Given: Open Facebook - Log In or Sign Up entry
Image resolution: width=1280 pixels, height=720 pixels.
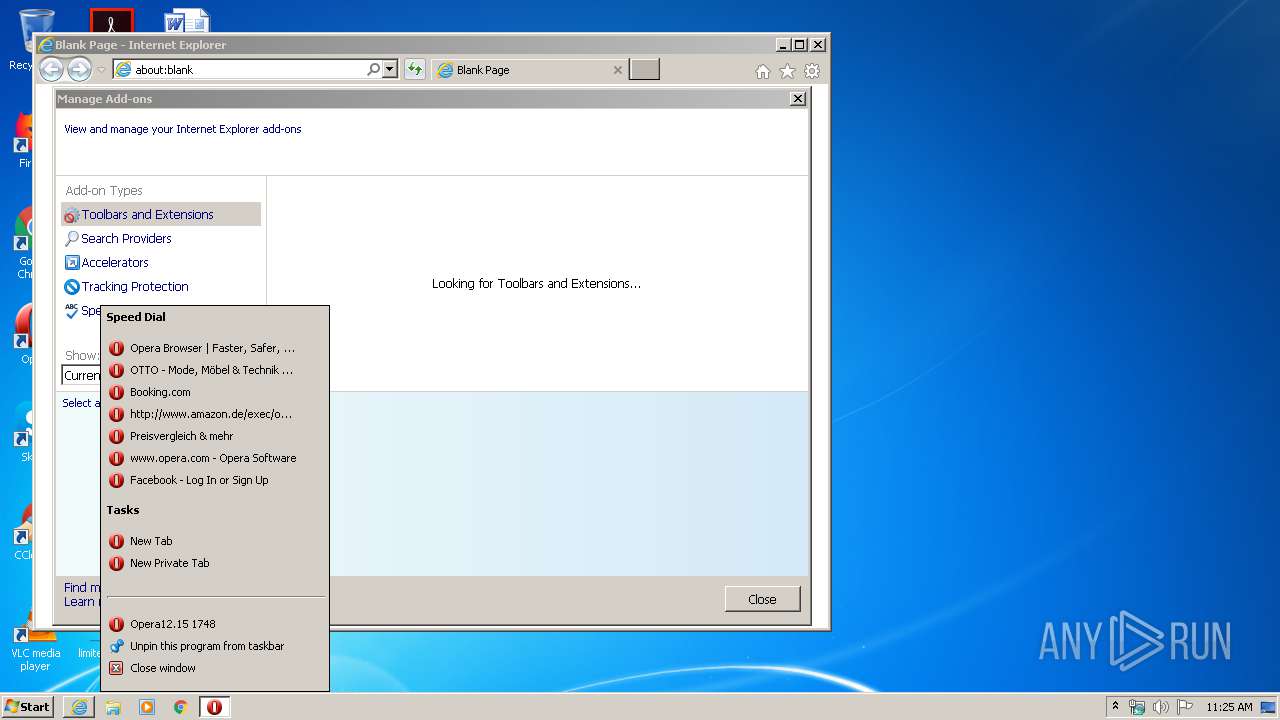Looking at the screenshot, I should pyautogui.click(x=215, y=480).
